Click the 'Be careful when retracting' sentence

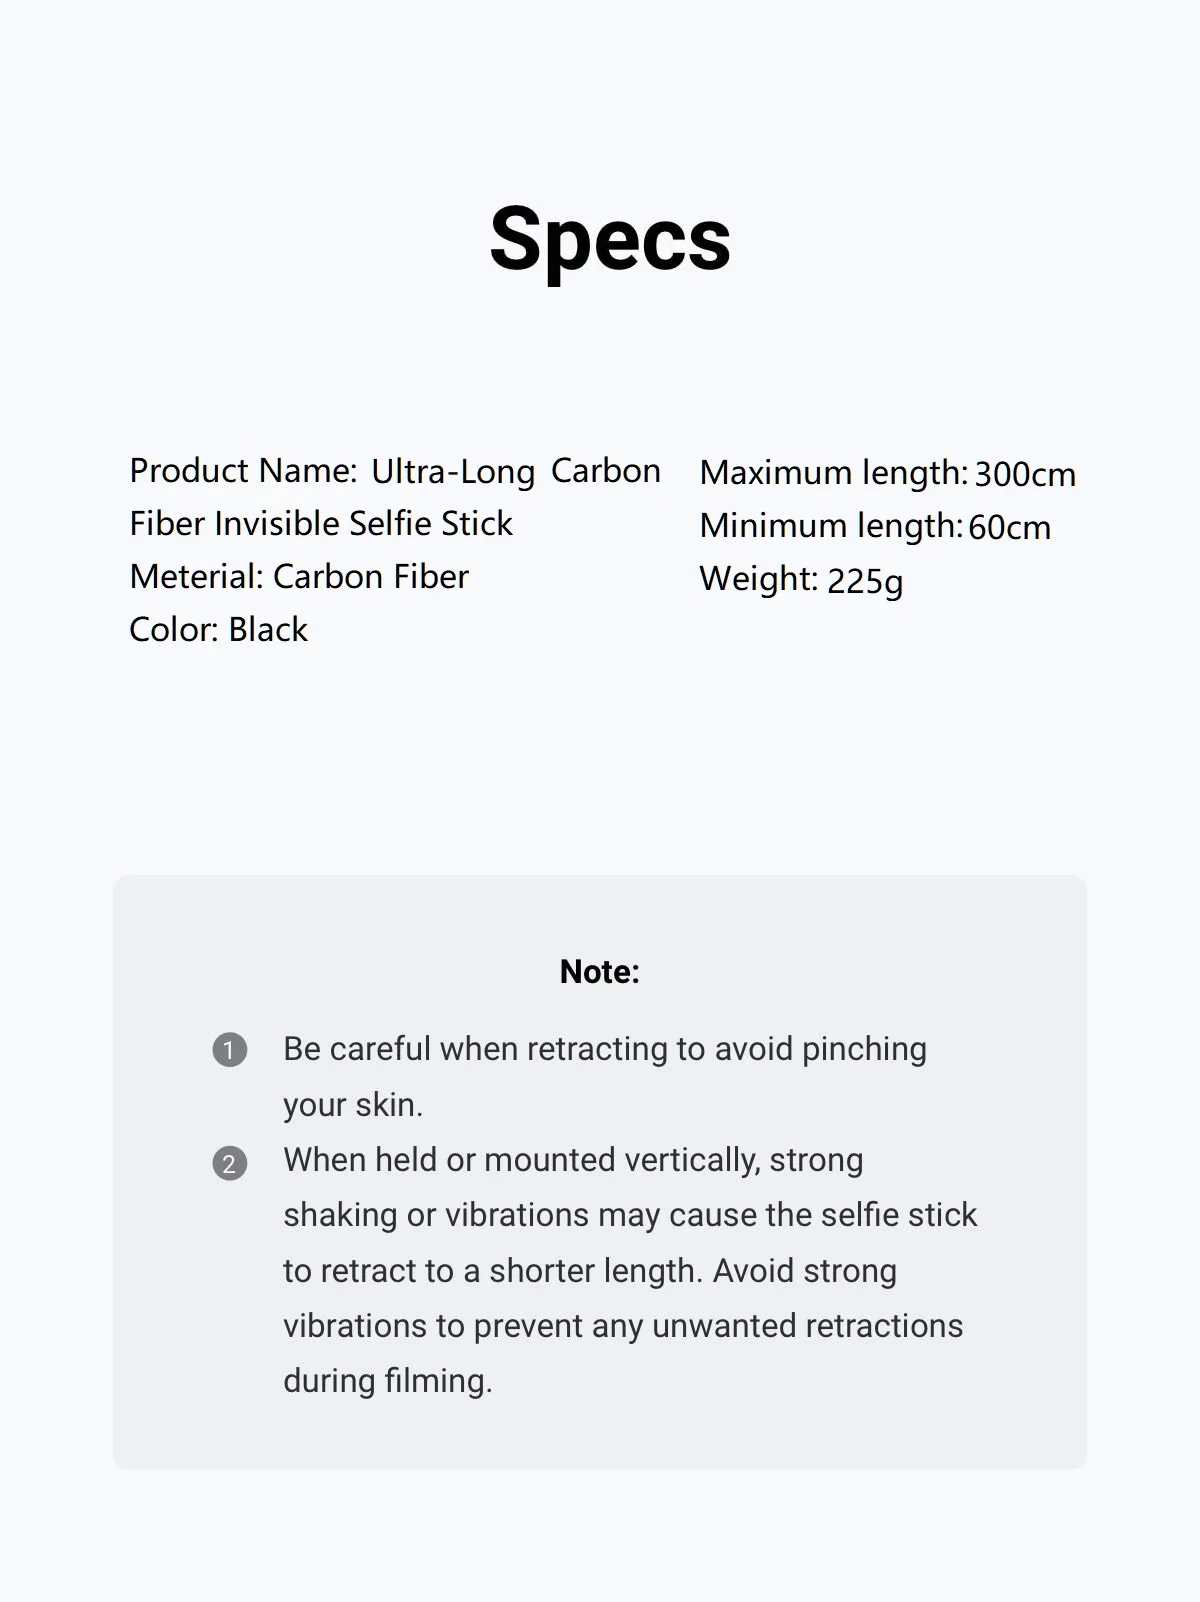point(605,1049)
